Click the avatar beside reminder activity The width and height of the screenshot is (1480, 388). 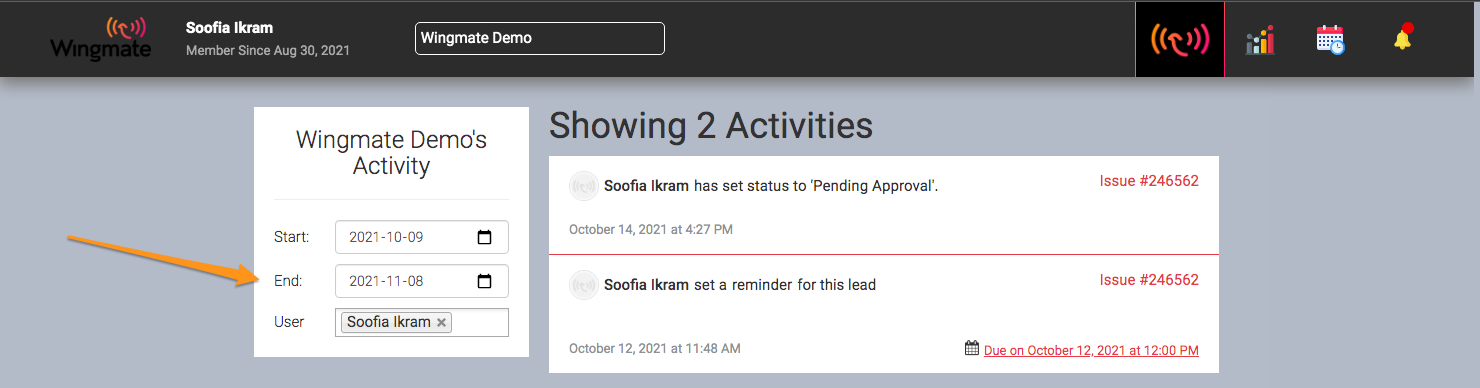coord(583,285)
